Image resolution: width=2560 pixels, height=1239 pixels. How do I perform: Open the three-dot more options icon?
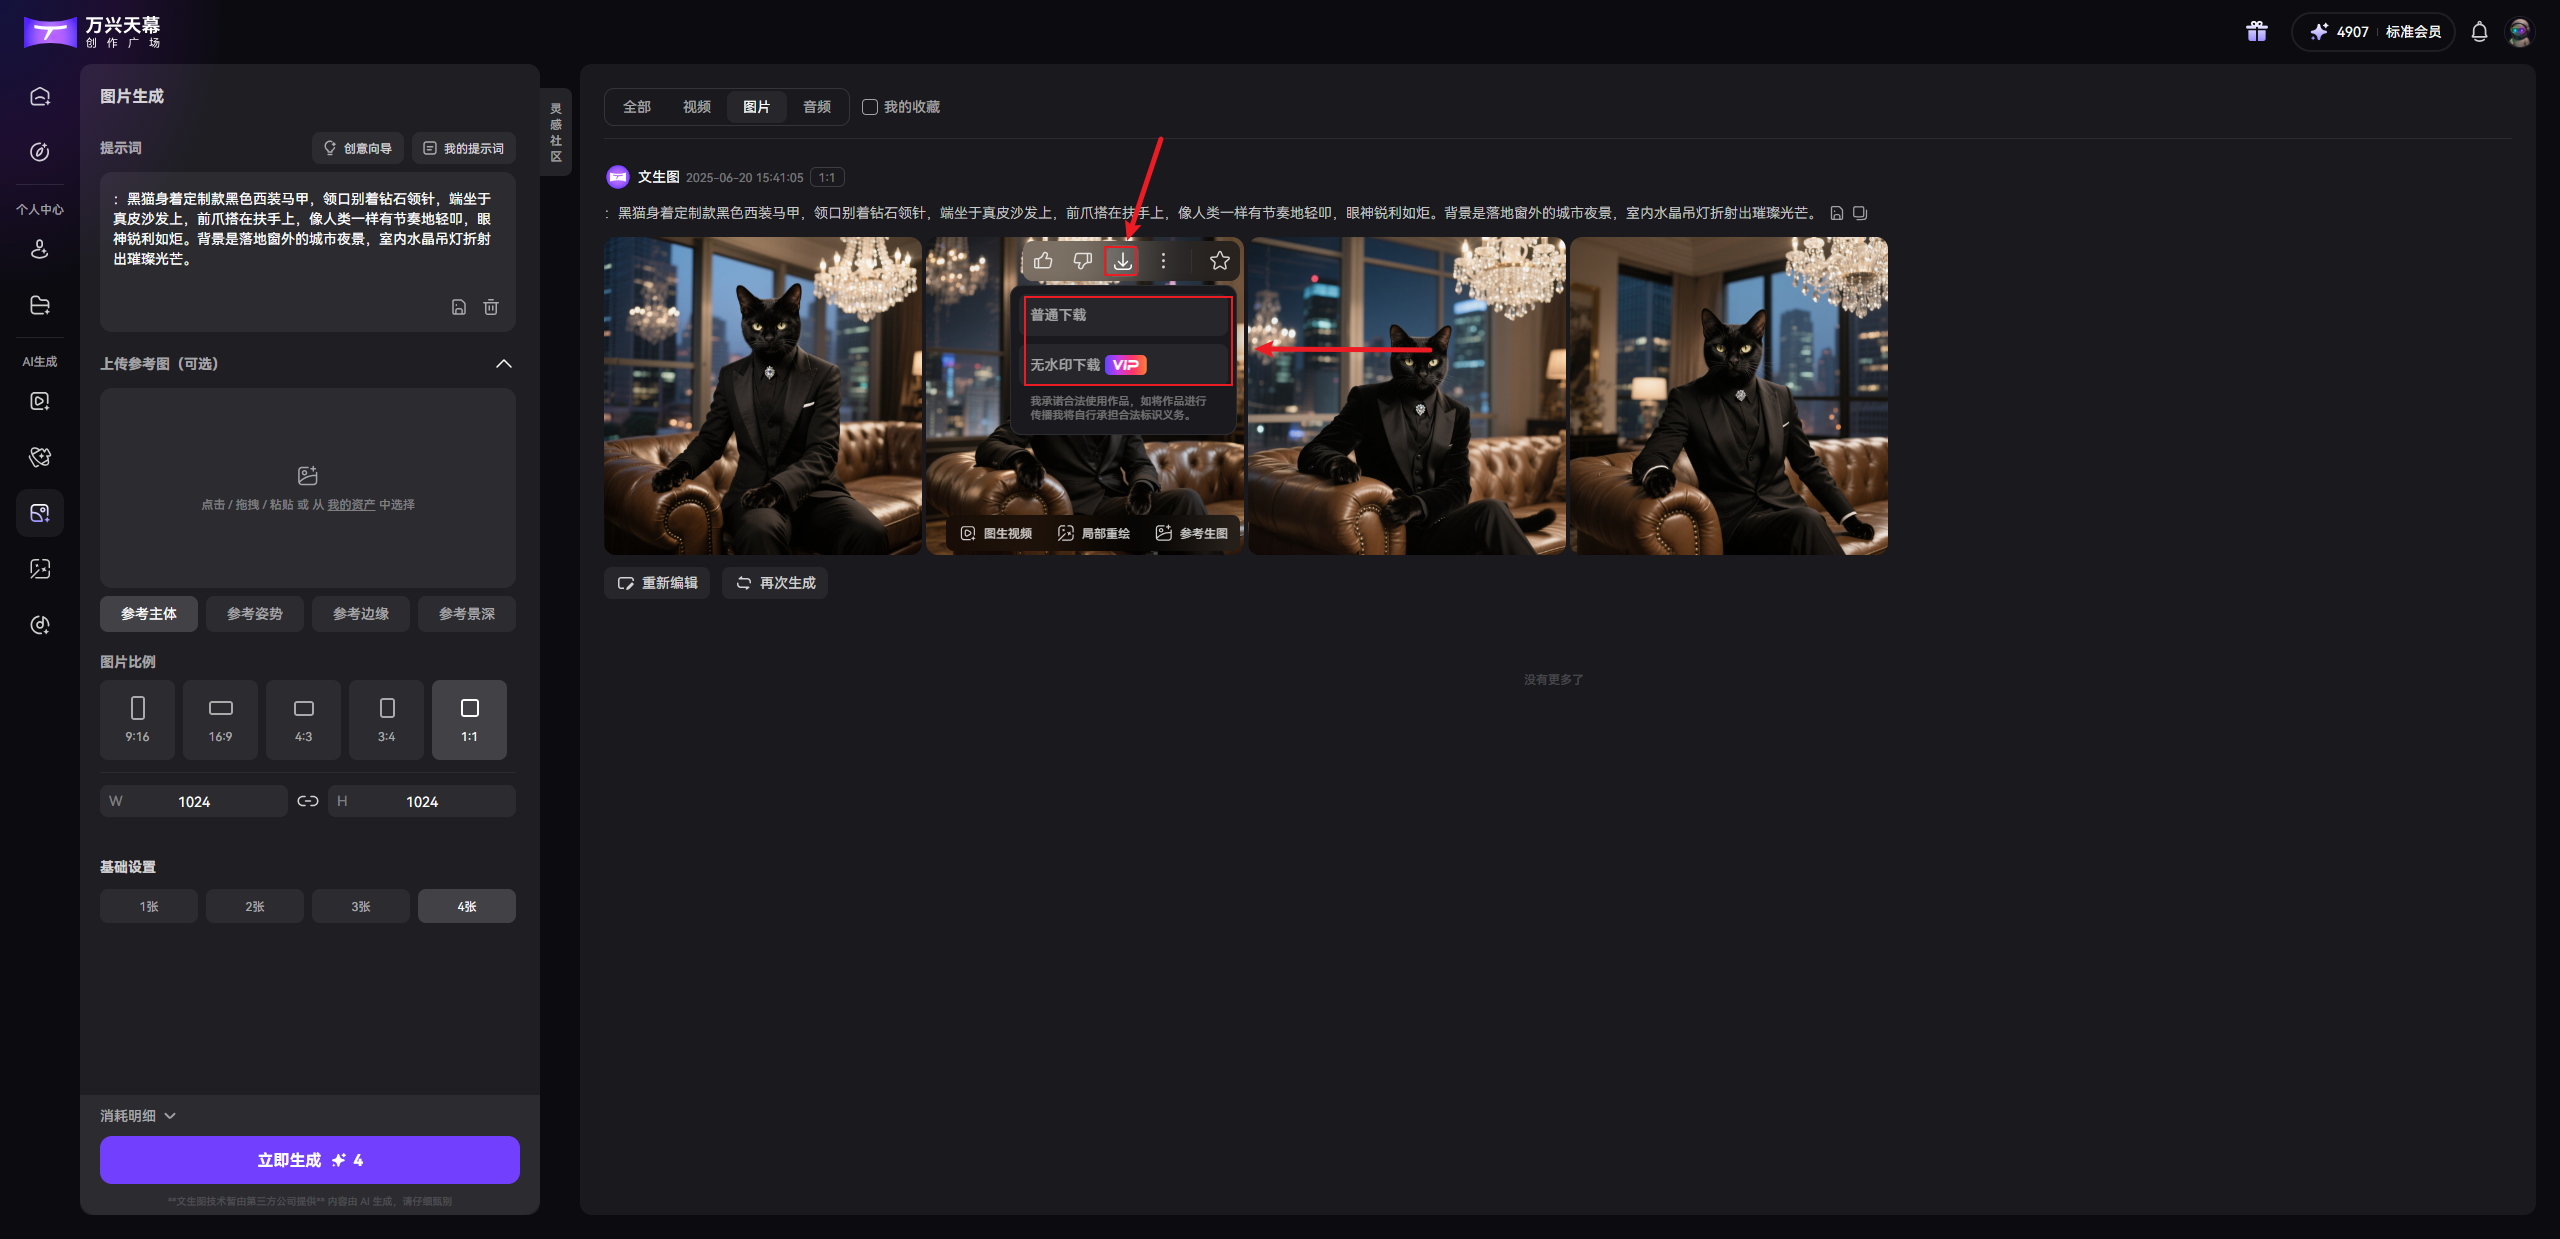pos(1163,261)
